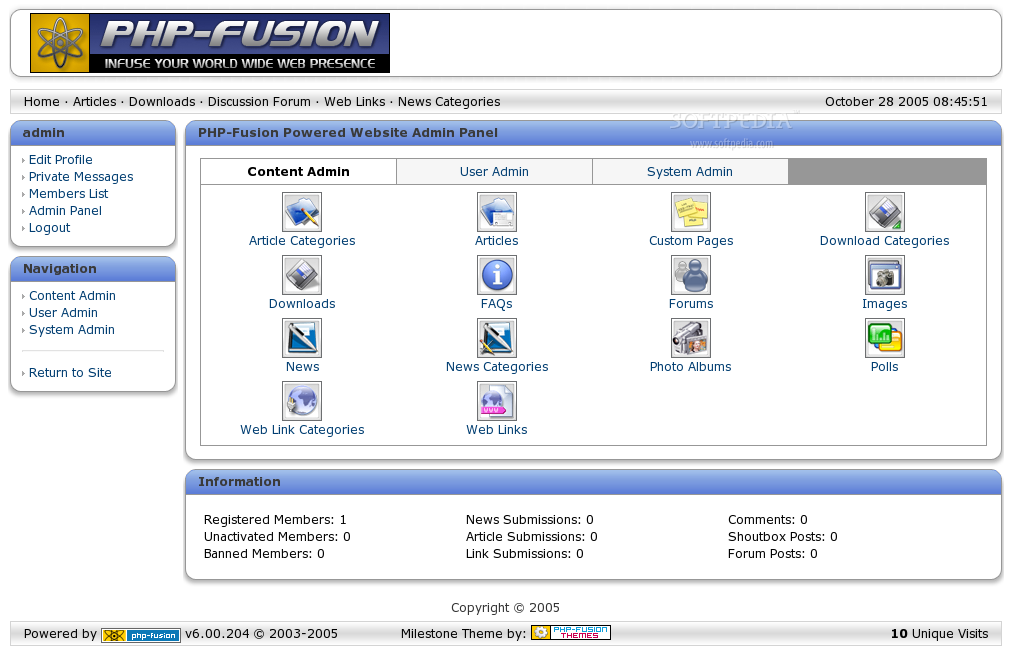1012x666 pixels.
Task: Click the Photo Albums camcorder icon
Action: (x=691, y=338)
